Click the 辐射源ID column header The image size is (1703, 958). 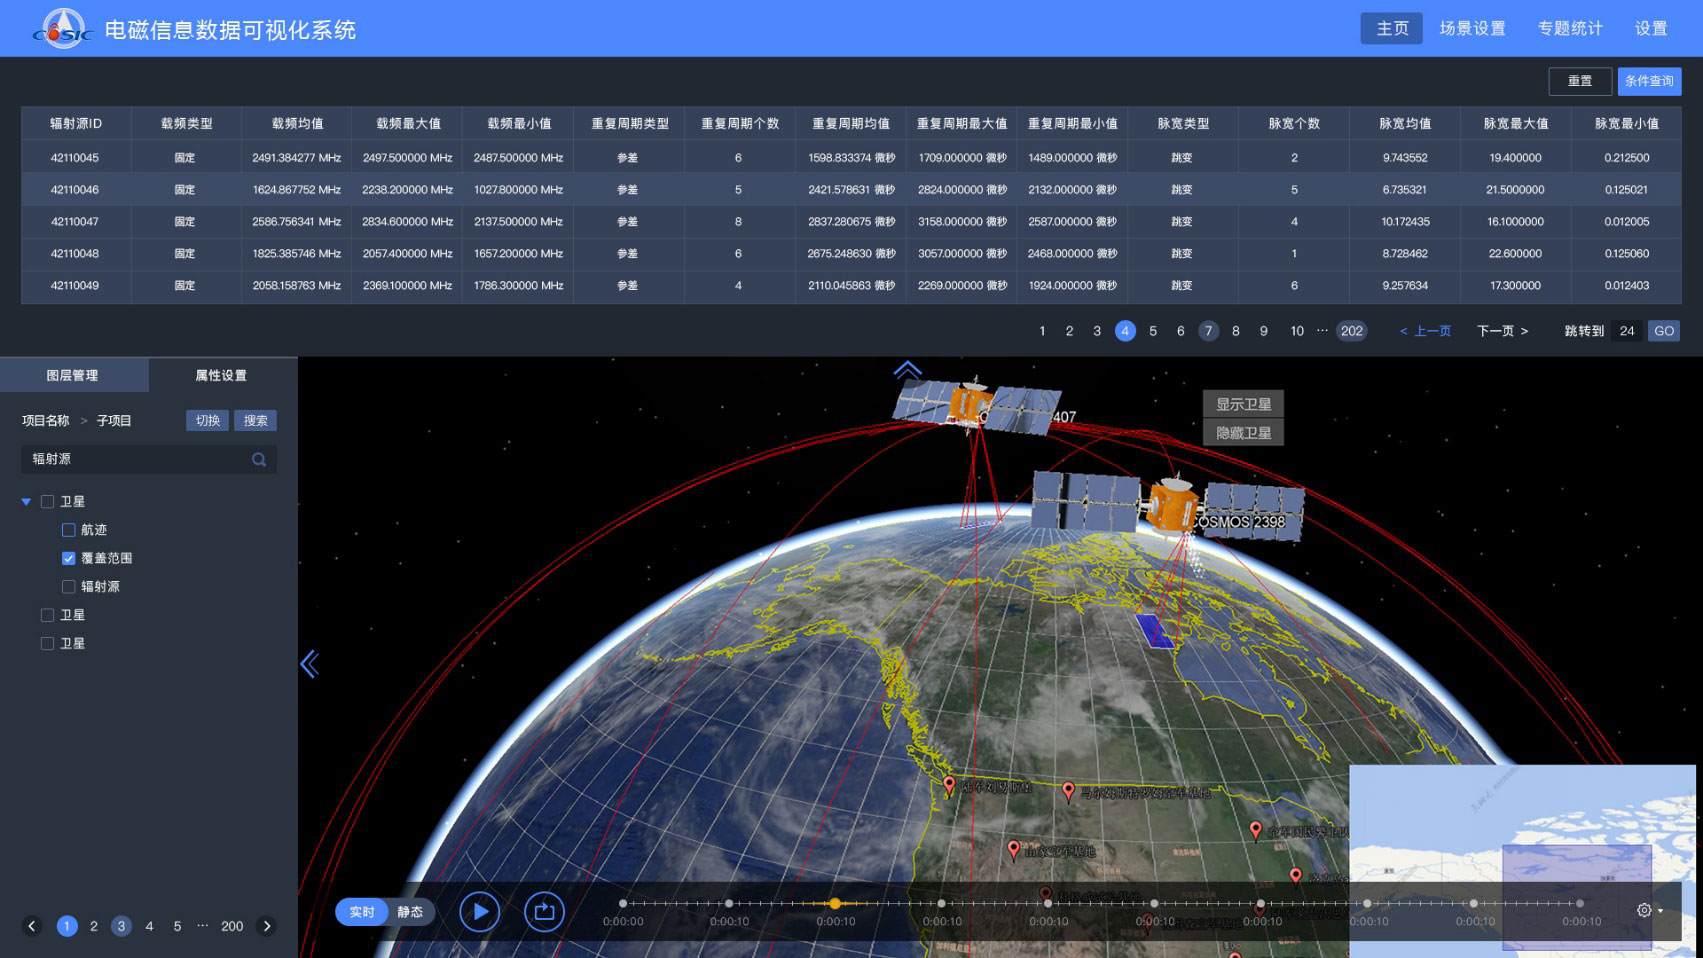click(x=76, y=124)
